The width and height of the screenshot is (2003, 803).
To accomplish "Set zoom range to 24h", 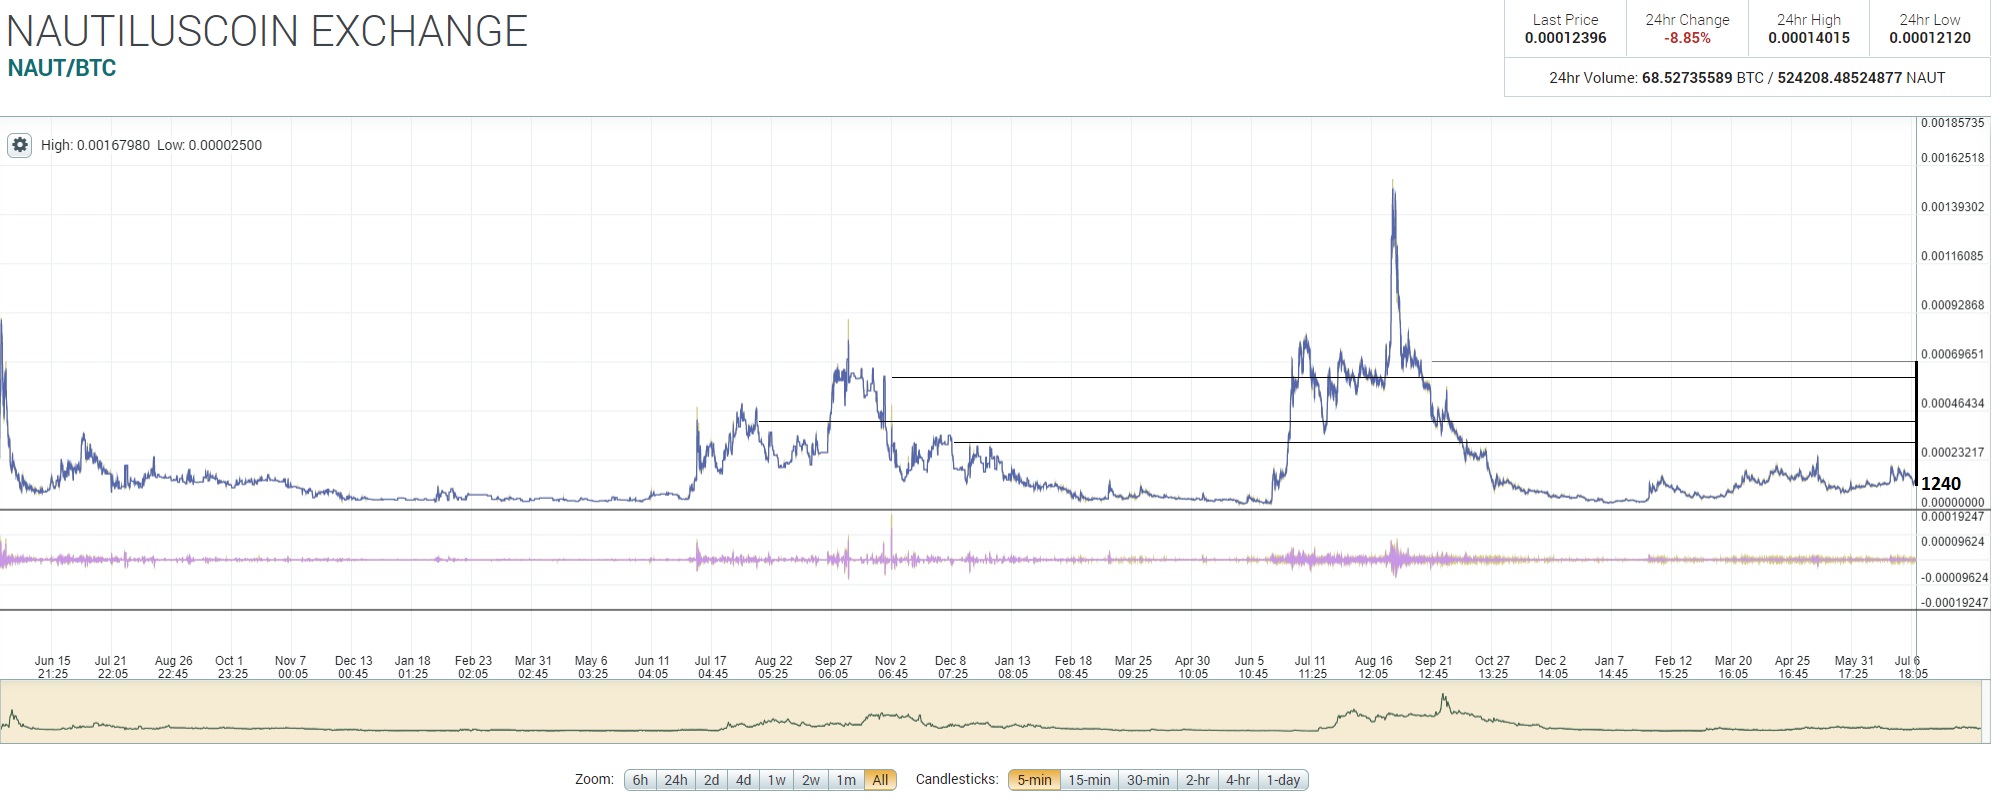I will (x=676, y=780).
